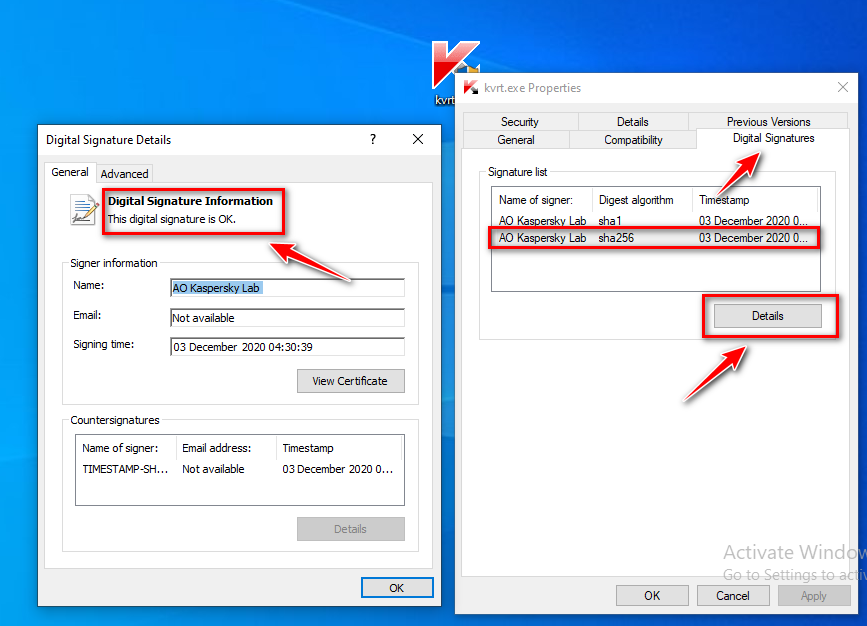This screenshot has width=867, height=626.
Task: Click the Kaspersky icon in Properties title bar
Action: coord(471,88)
